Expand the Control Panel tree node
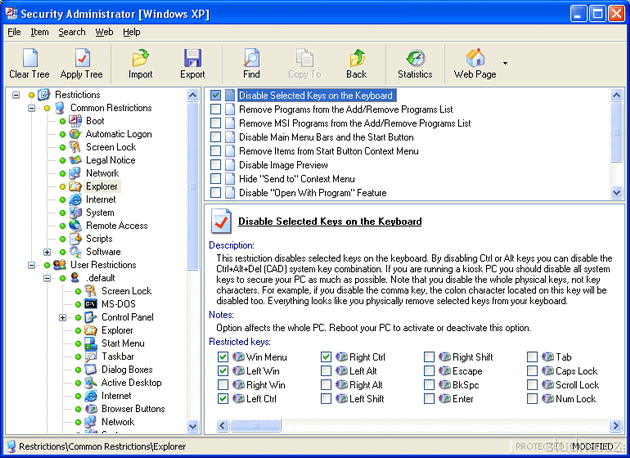Image resolution: width=630 pixels, height=458 pixels. click(63, 317)
